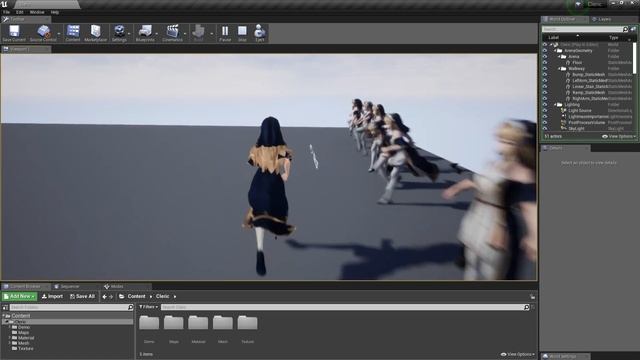Stop the play session
Image resolution: width=640 pixels, height=360 pixels.
242,31
